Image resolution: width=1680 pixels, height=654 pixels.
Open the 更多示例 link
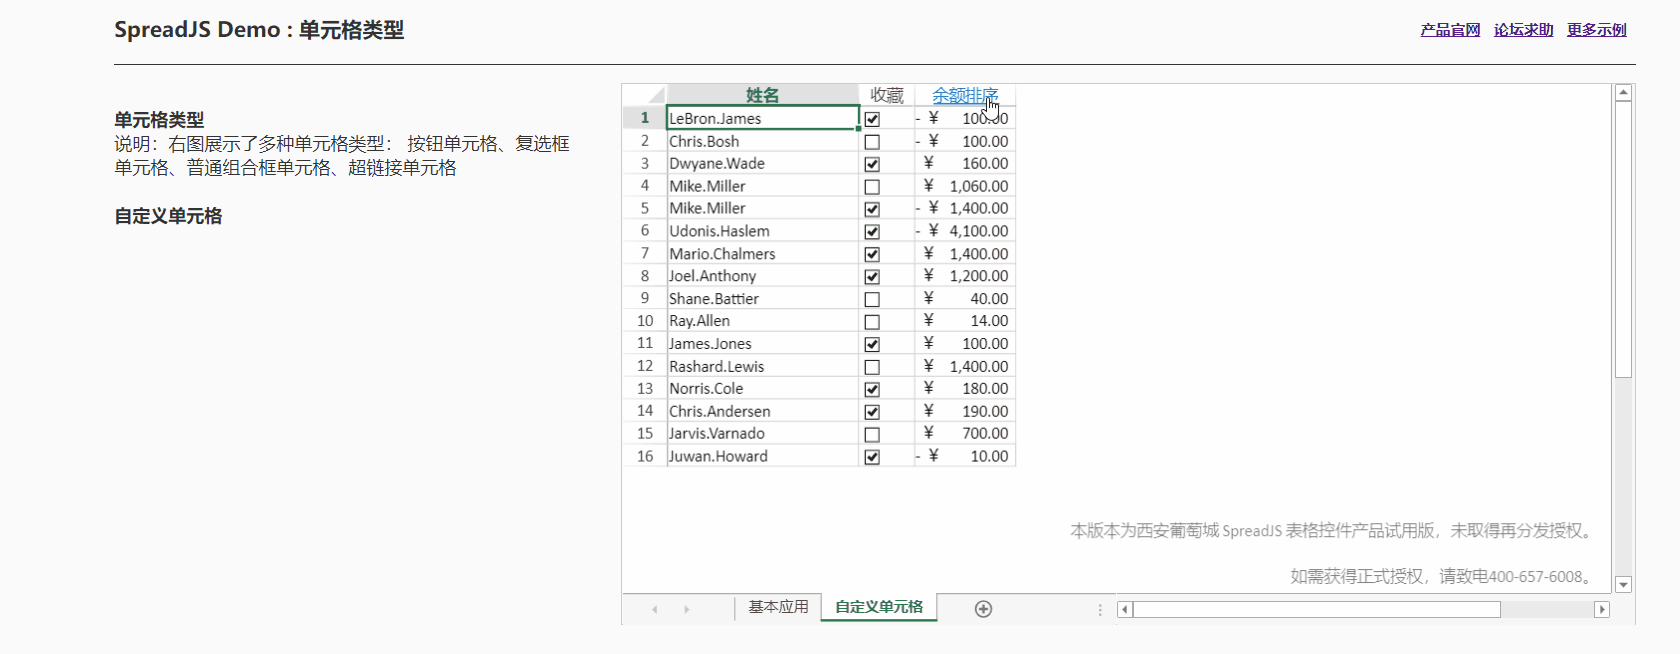[1597, 30]
